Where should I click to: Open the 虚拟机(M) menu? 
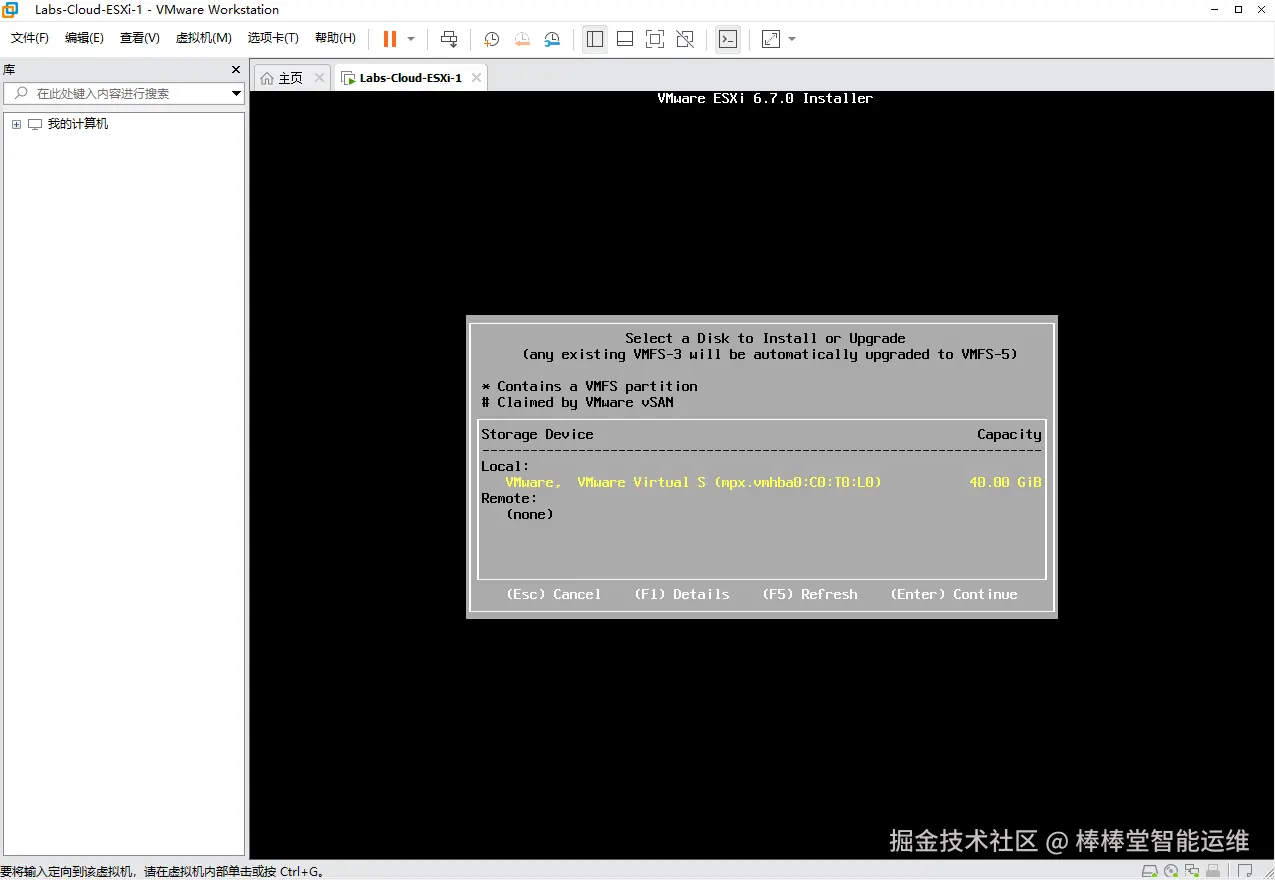204,38
